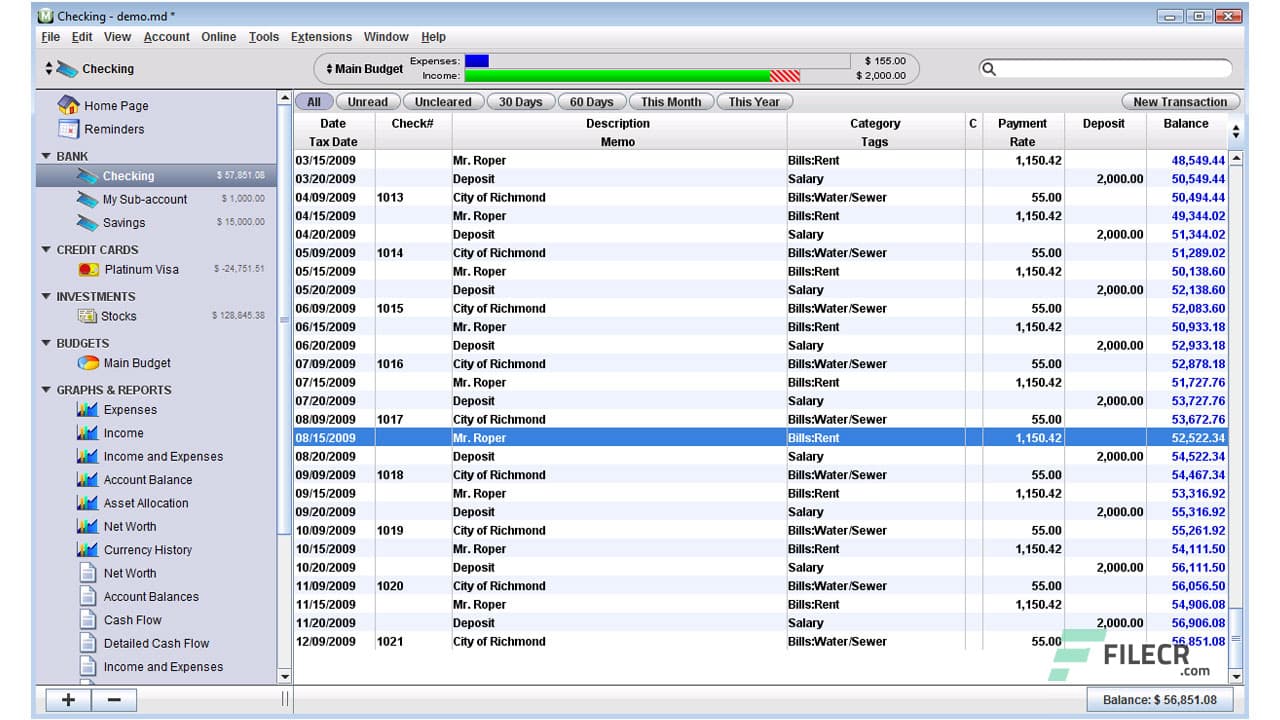Viewport: 1280px width, 720px height.
Task: Select the Platinum Visa credit card icon
Action: [88, 269]
